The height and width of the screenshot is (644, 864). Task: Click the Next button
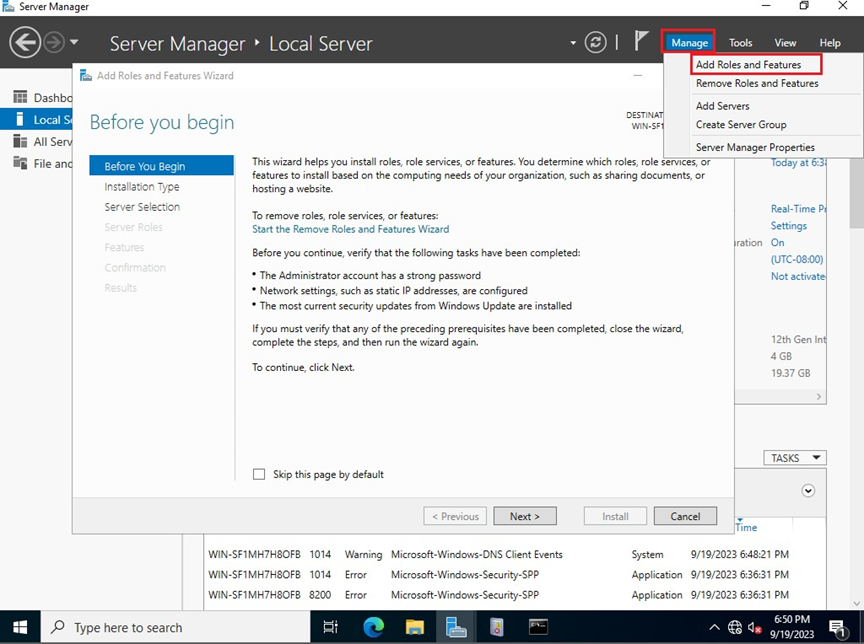(x=525, y=516)
